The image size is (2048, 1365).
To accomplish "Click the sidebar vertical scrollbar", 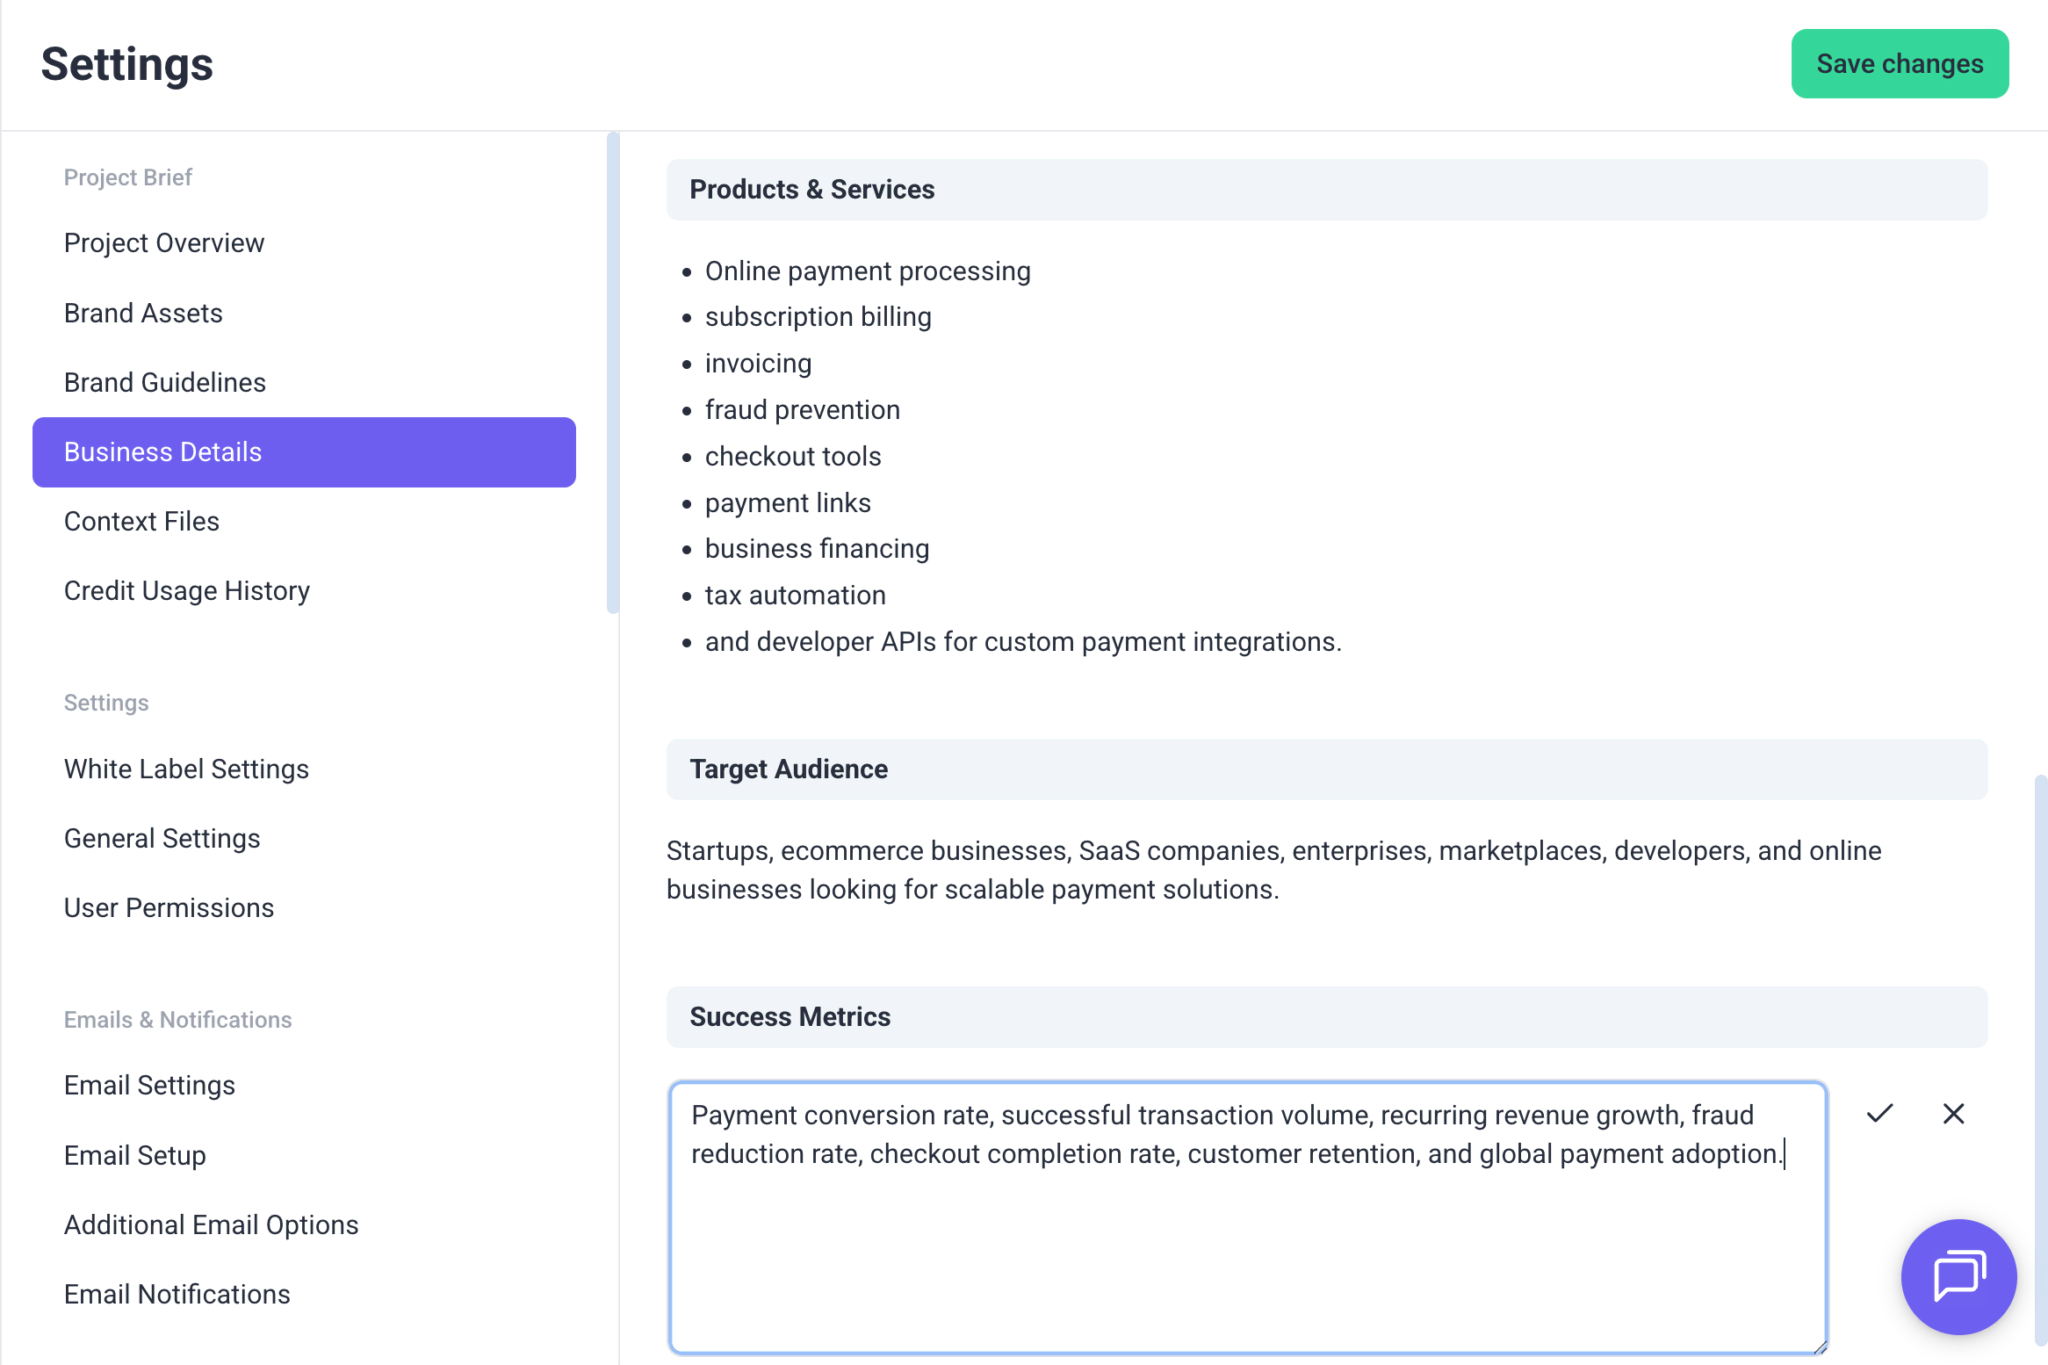I will pyautogui.click(x=613, y=372).
